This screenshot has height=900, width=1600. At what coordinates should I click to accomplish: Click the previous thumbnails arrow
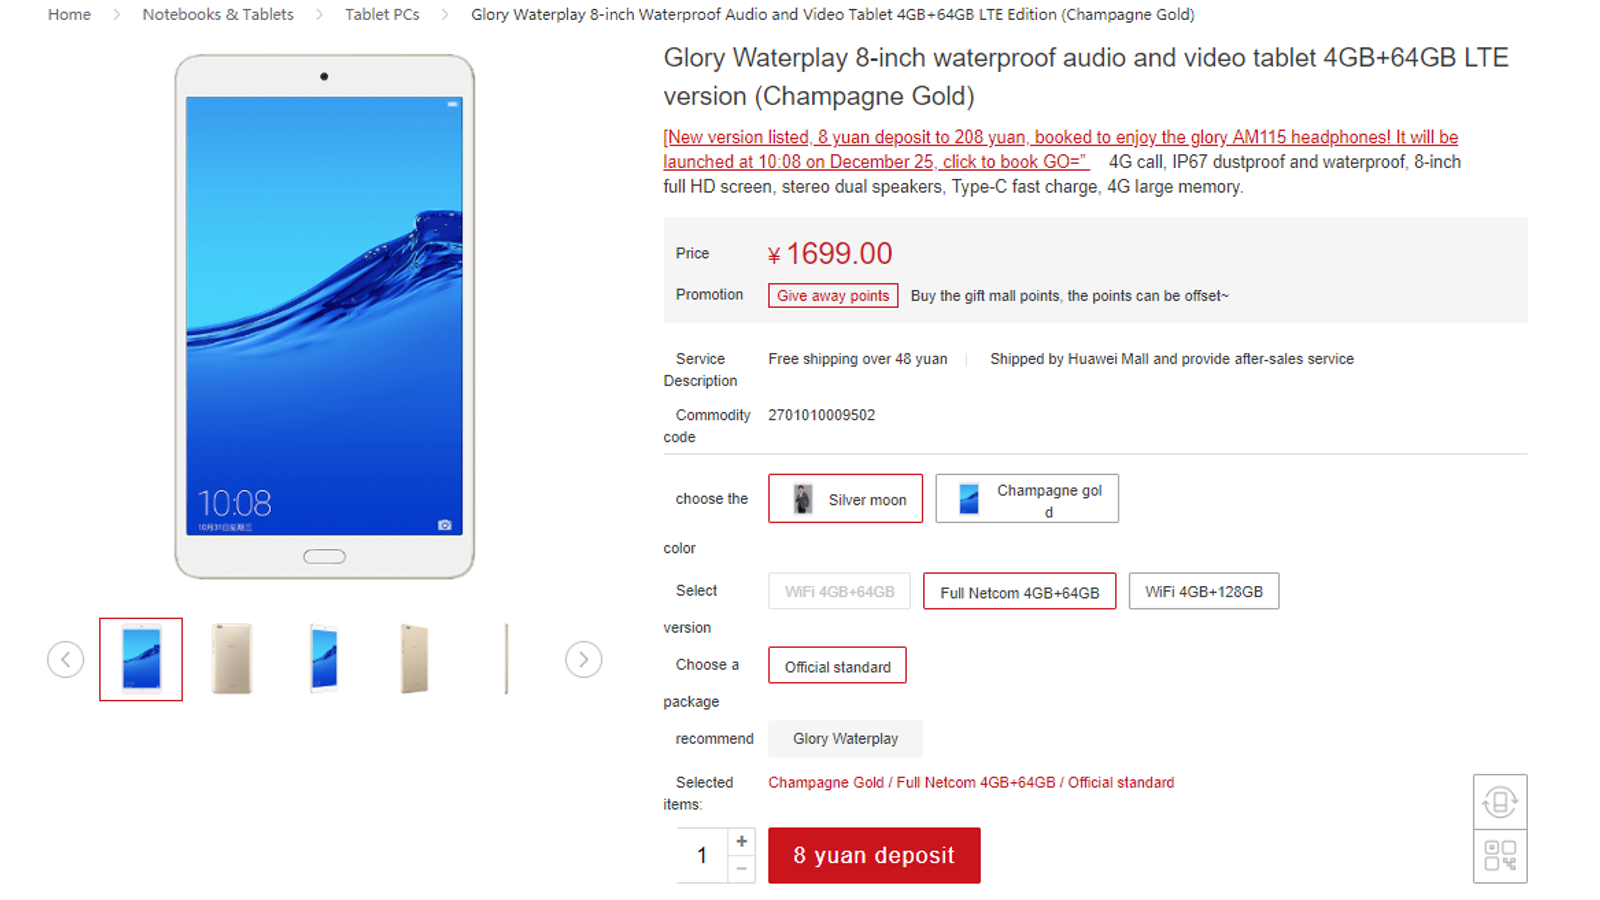(x=66, y=659)
